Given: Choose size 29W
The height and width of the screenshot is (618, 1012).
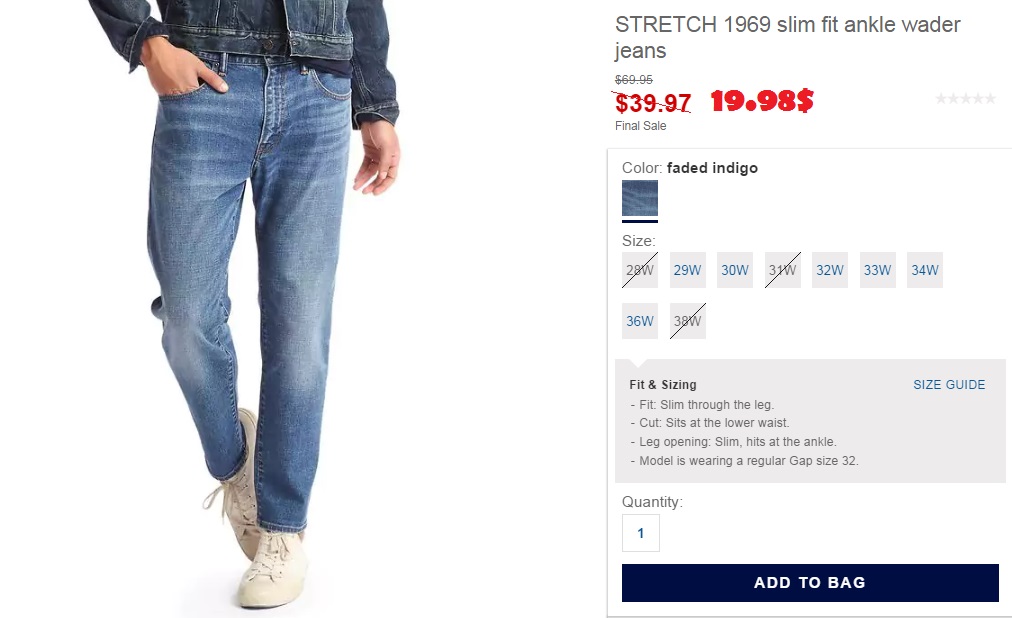Looking at the screenshot, I should (x=687, y=270).
